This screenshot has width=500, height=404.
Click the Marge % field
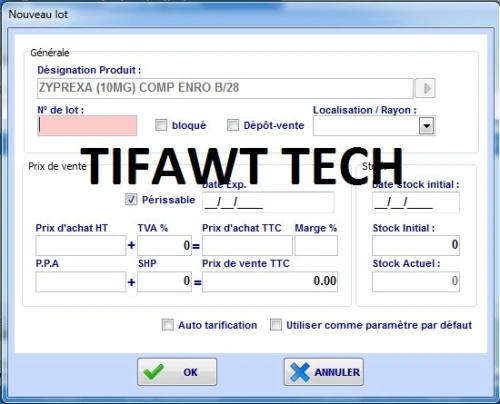coord(316,245)
